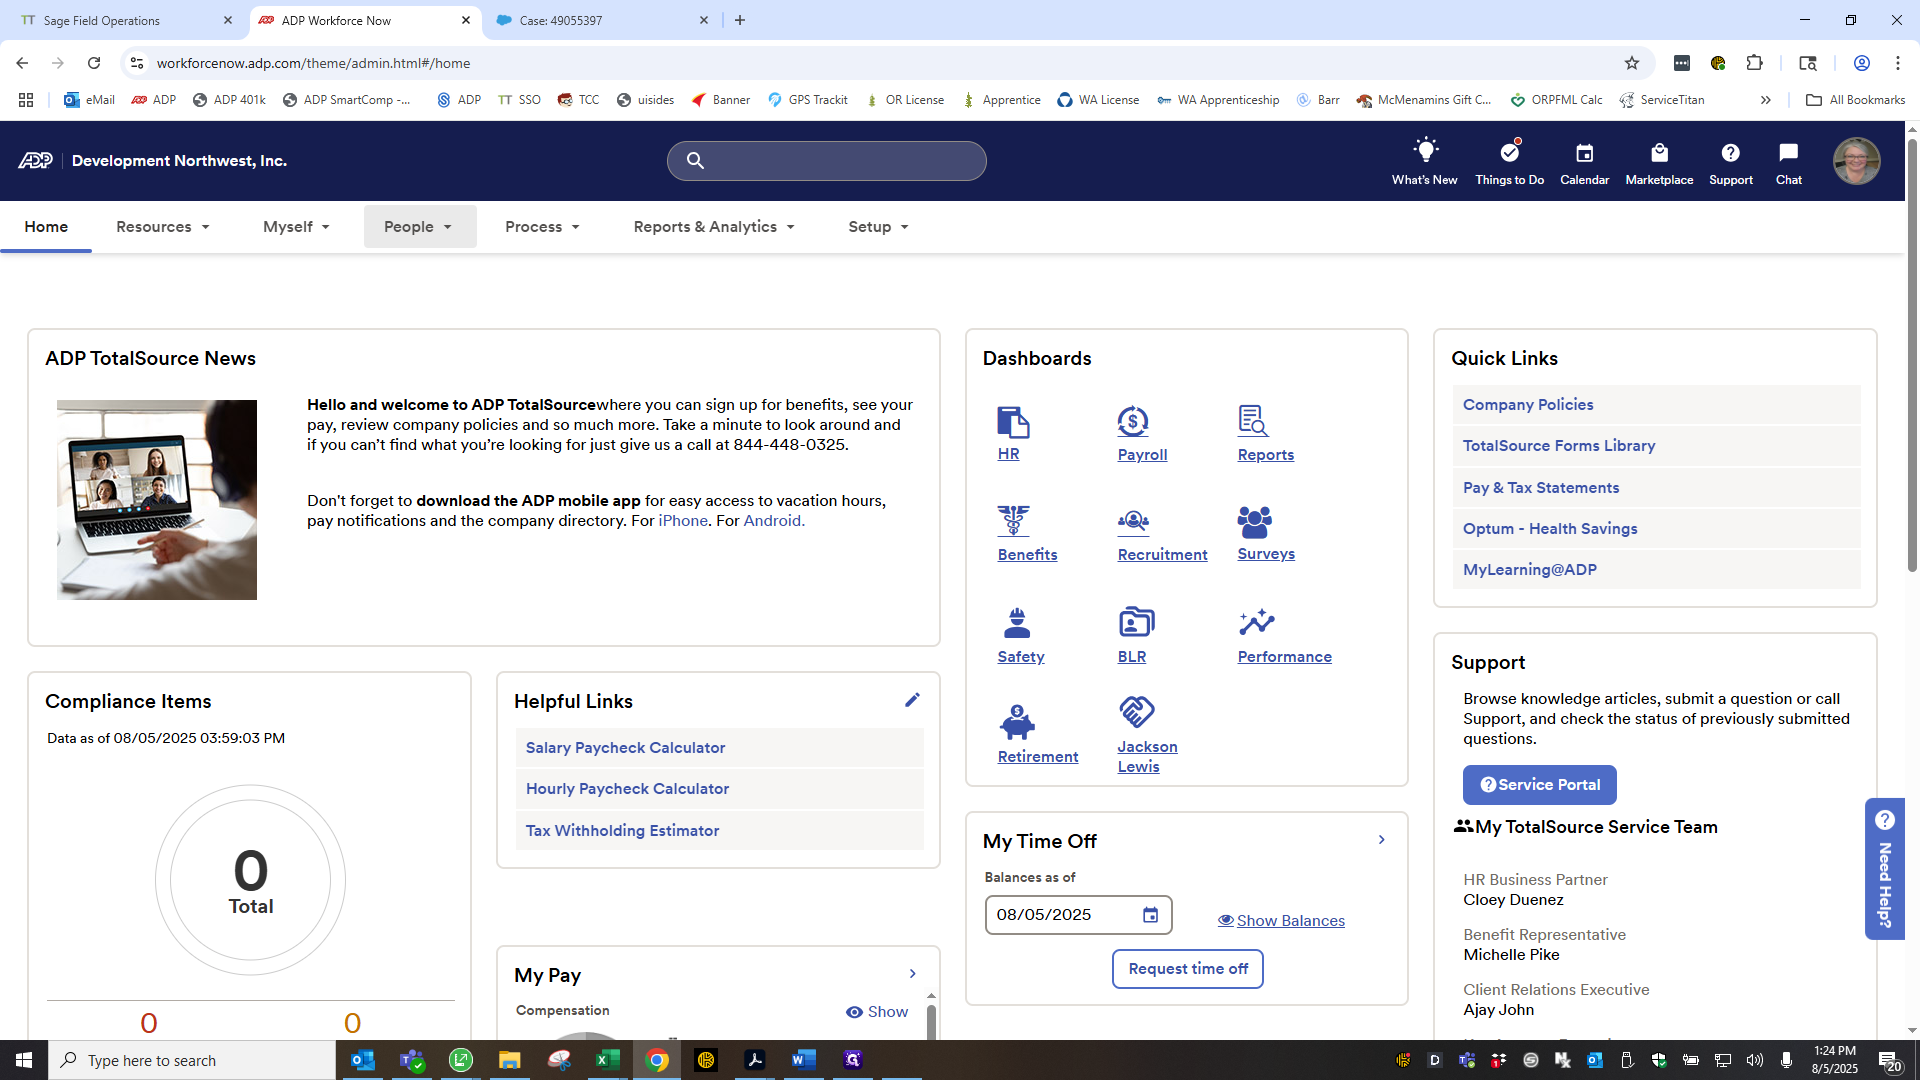This screenshot has height=1080, width=1920.
Task: Open the Performance dashboard icon
Action: pyautogui.click(x=1256, y=622)
